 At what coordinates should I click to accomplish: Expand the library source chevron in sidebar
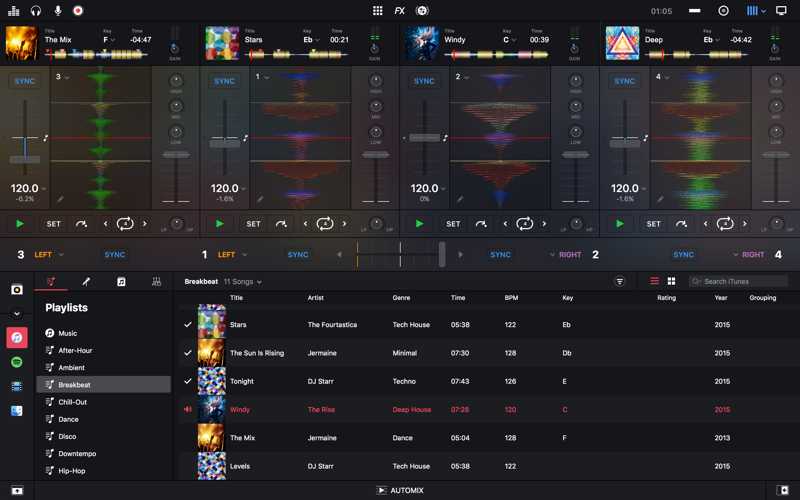[17, 314]
